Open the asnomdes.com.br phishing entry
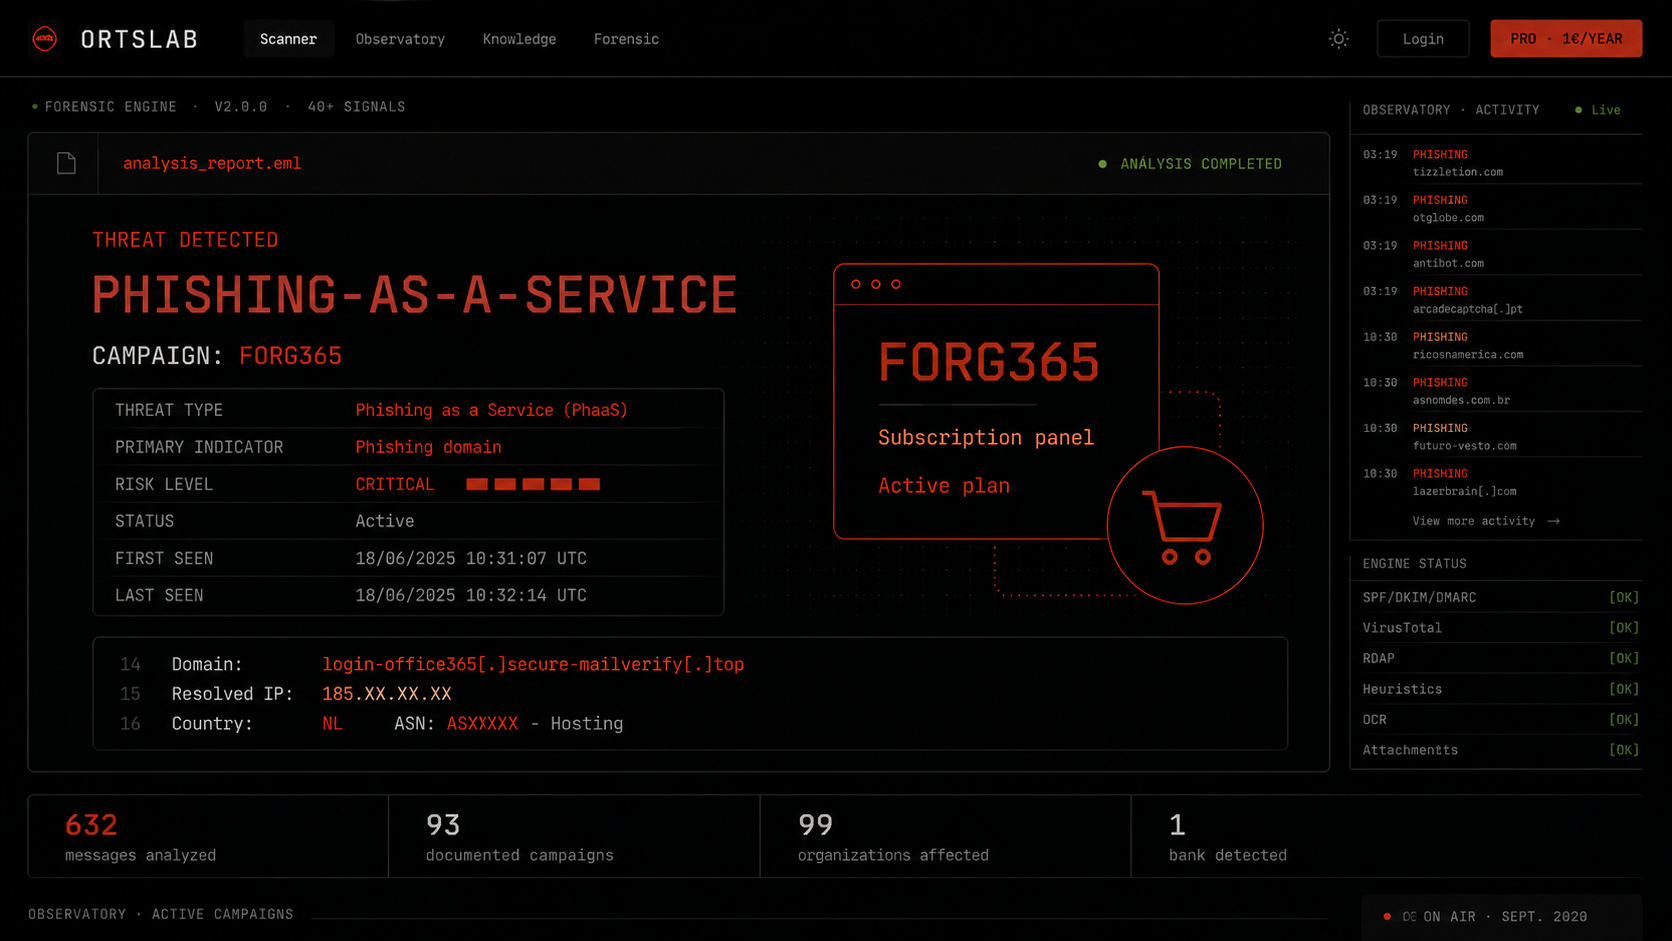The width and height of the screenshot is (1672, 941). pyautogui.click(x=1501, y=391)
